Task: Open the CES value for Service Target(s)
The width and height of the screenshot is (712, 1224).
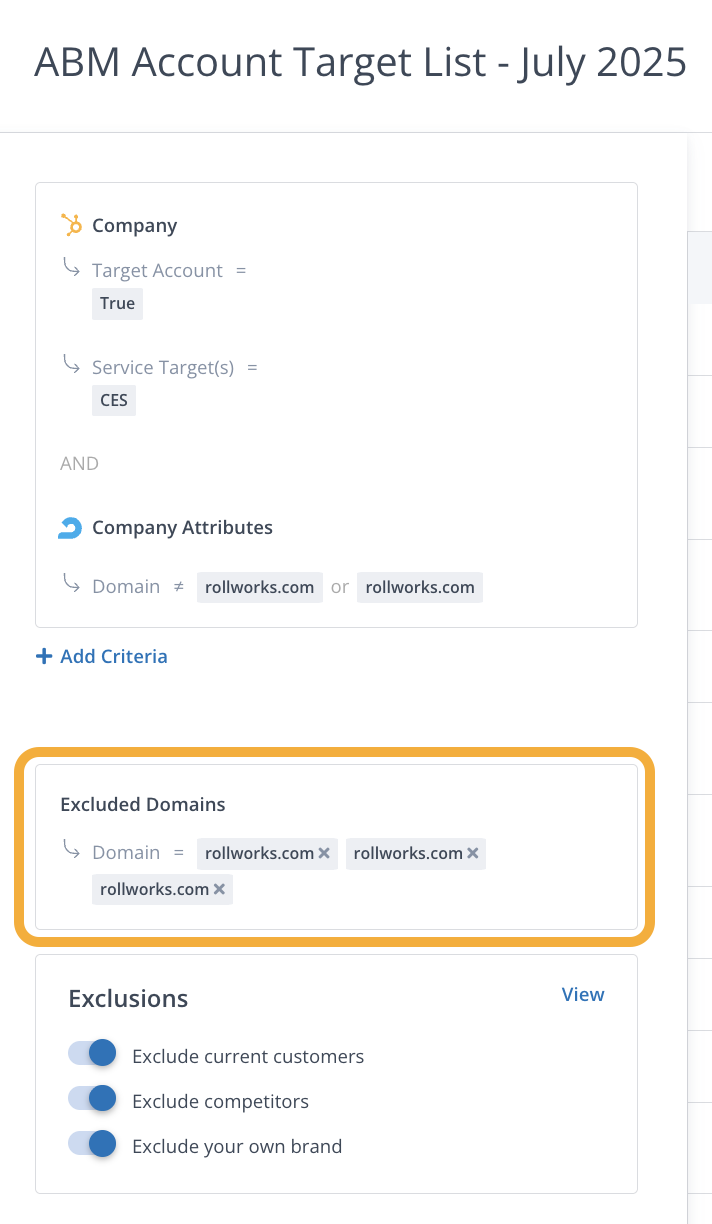Action: [114, 401]
